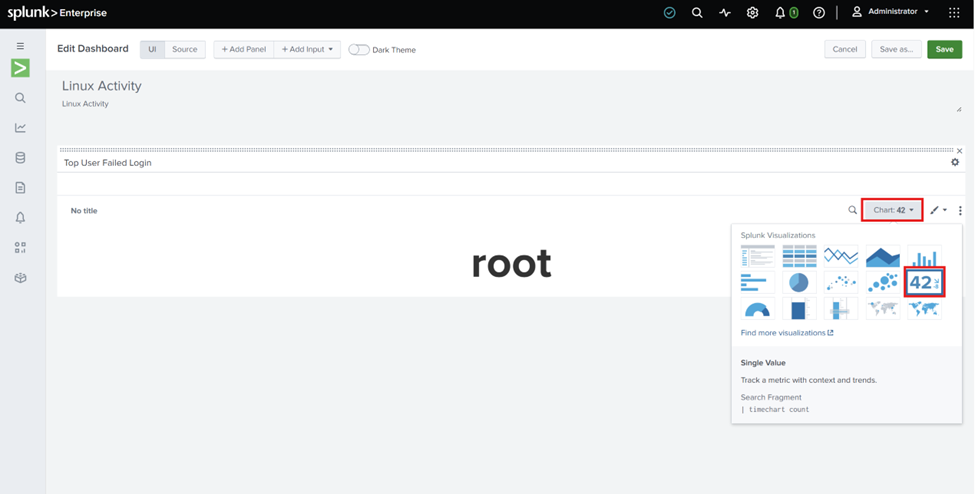
Task: Expand the Add Input dropdown
Action: coord(307,49)
